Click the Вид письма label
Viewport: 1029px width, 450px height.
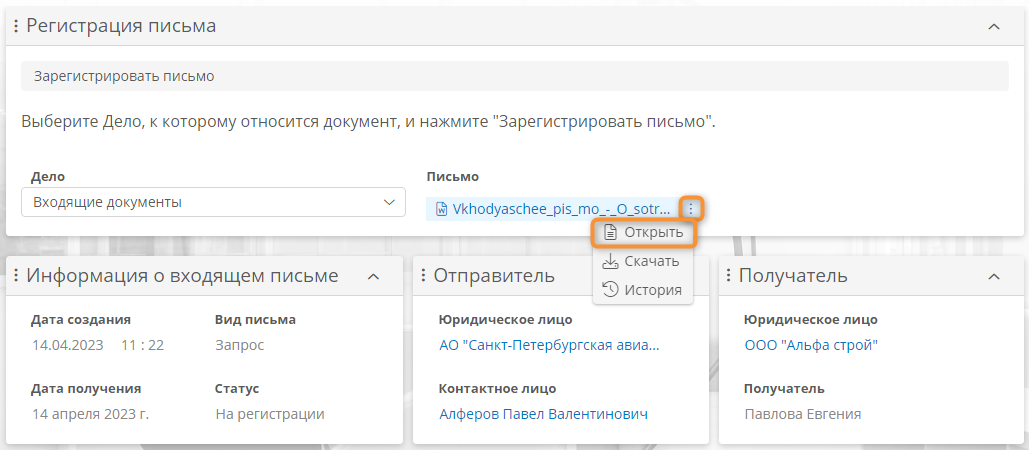click(255, 319)
